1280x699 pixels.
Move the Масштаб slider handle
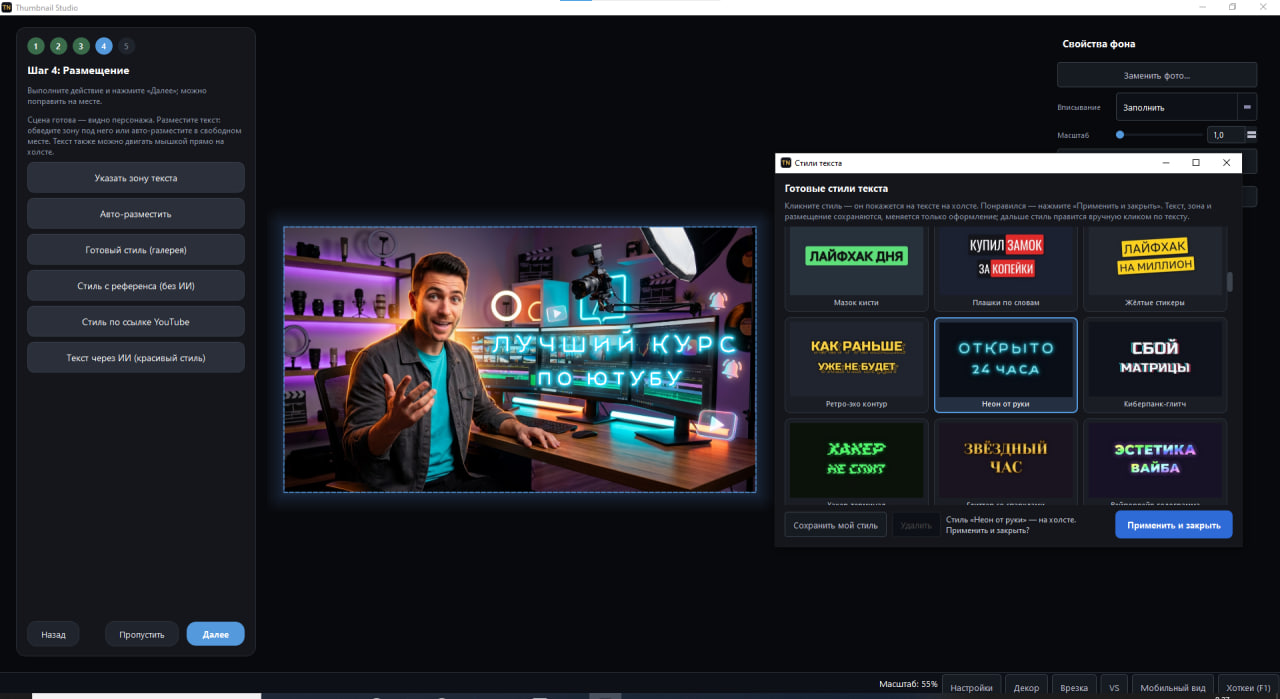[x=1120, y=134]
